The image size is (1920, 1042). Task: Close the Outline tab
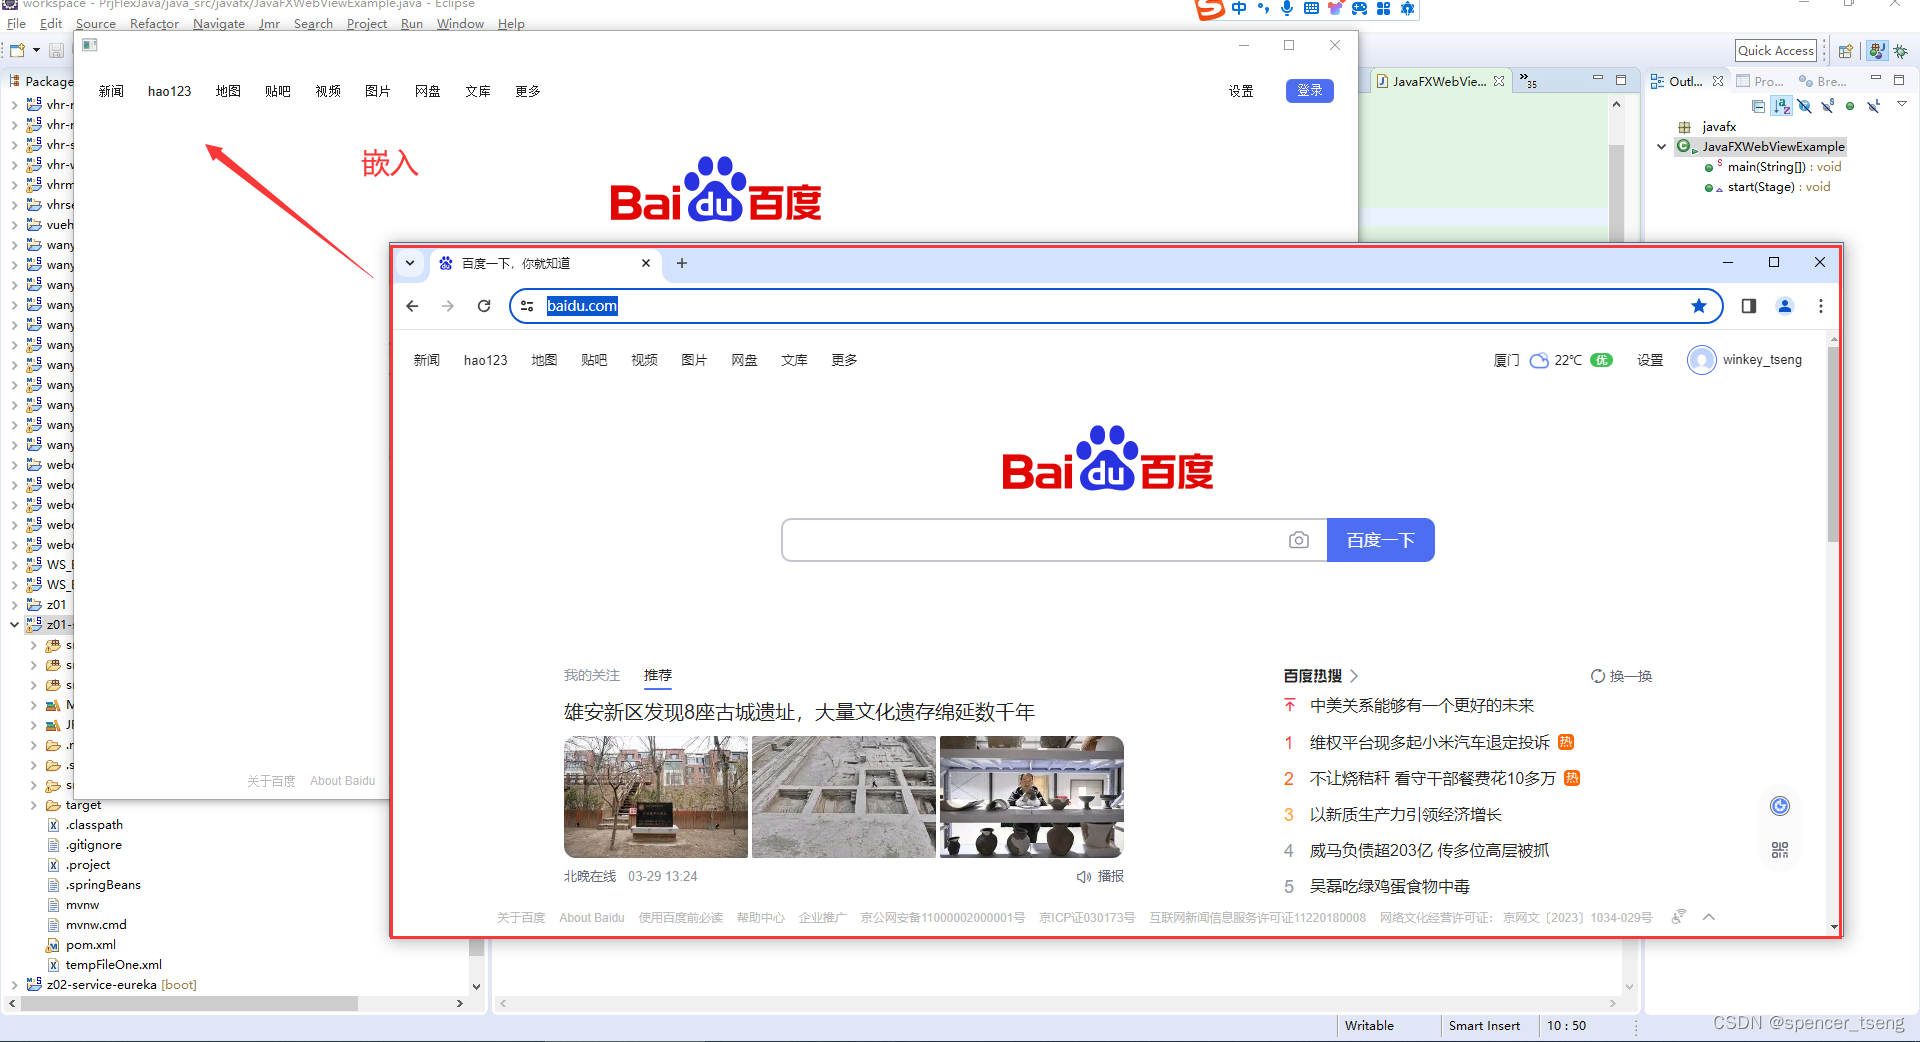tap(1718, 81)
